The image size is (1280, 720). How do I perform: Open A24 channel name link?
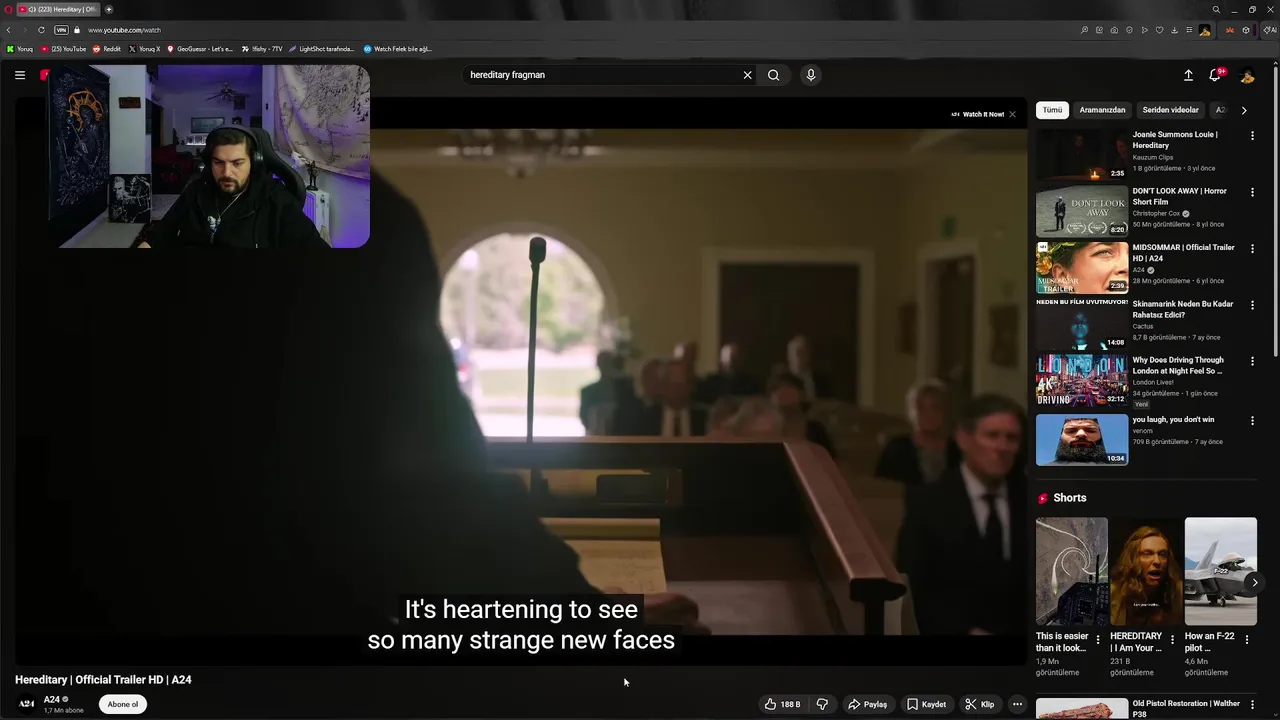52,700
